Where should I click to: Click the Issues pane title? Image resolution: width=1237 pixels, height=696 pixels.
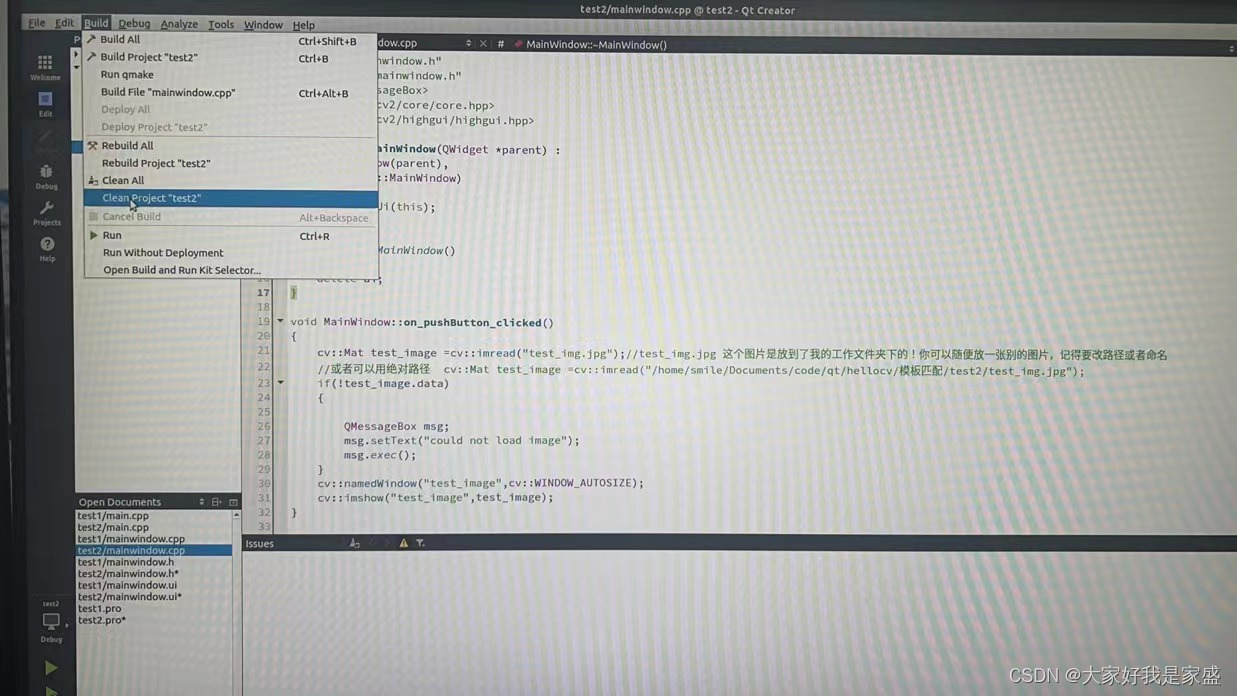point(259,544)
